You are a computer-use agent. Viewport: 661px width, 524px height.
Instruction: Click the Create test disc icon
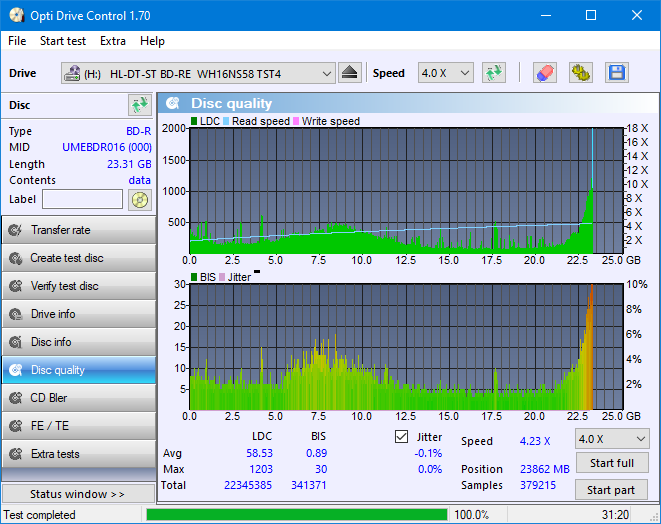[16, 258]
